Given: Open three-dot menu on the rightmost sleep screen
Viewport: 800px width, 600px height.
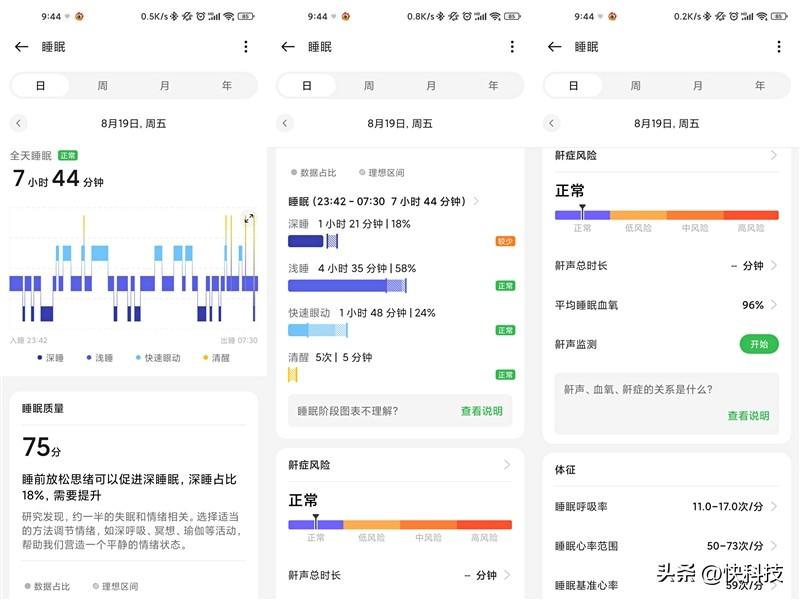Looking at the screenshot, I should tap(778, 47).
